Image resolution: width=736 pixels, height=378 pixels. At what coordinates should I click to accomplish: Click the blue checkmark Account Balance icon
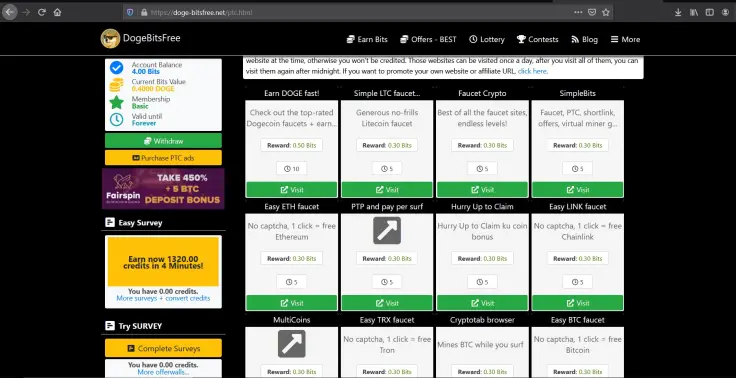coord(116,68)
